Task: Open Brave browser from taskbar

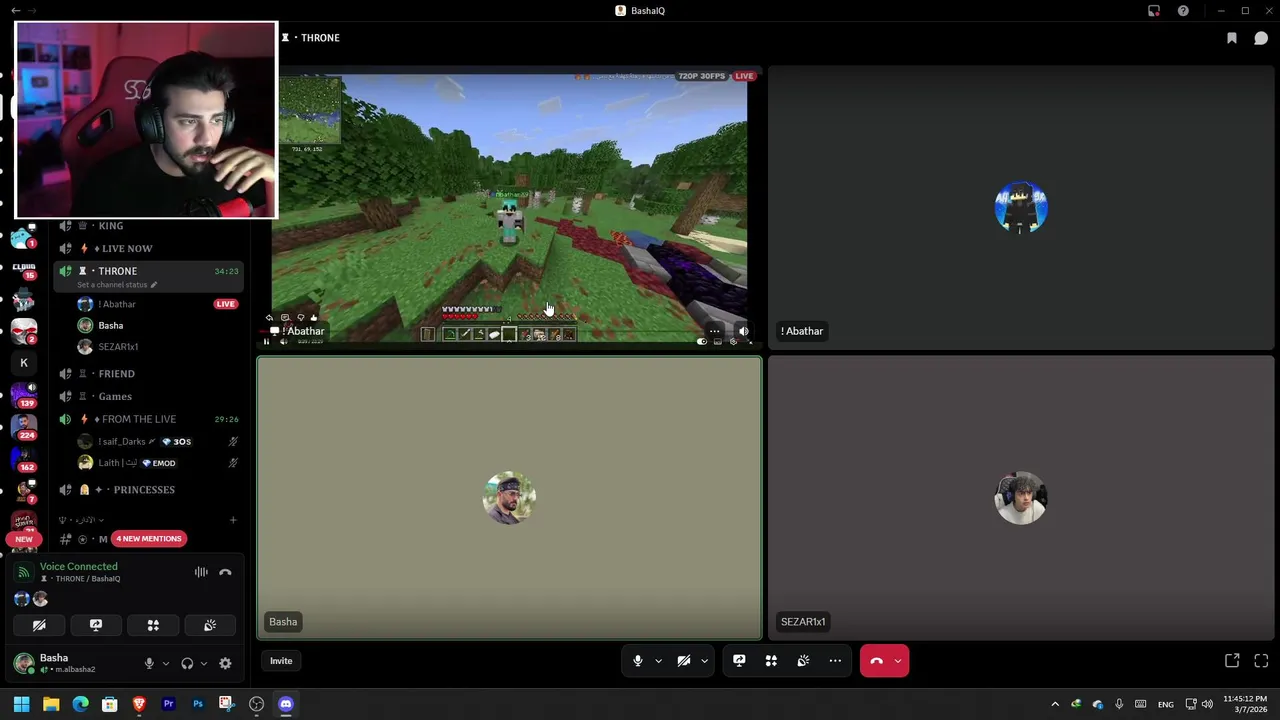Action: [139, 704]
